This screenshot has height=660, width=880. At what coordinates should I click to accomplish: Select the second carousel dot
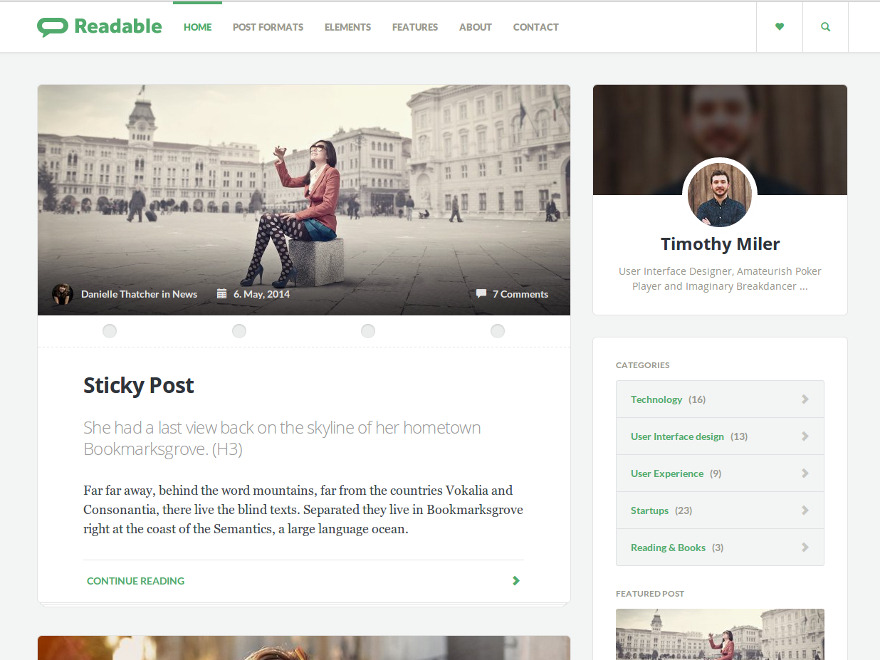tap(239, 330)
